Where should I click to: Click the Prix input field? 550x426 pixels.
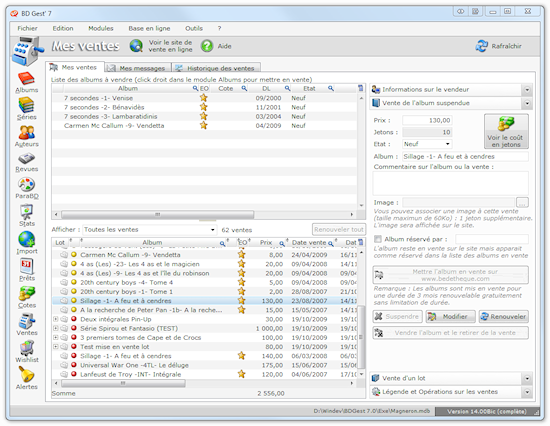click(x=427, y=120)
